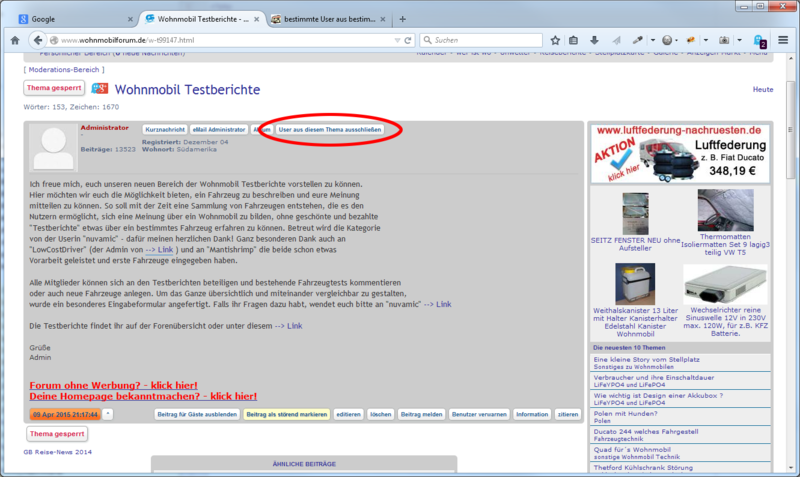This screenshot has width=800, height=477.
Task: Click the lower 'Thema gesperrt' button
Action: point(57,434)
